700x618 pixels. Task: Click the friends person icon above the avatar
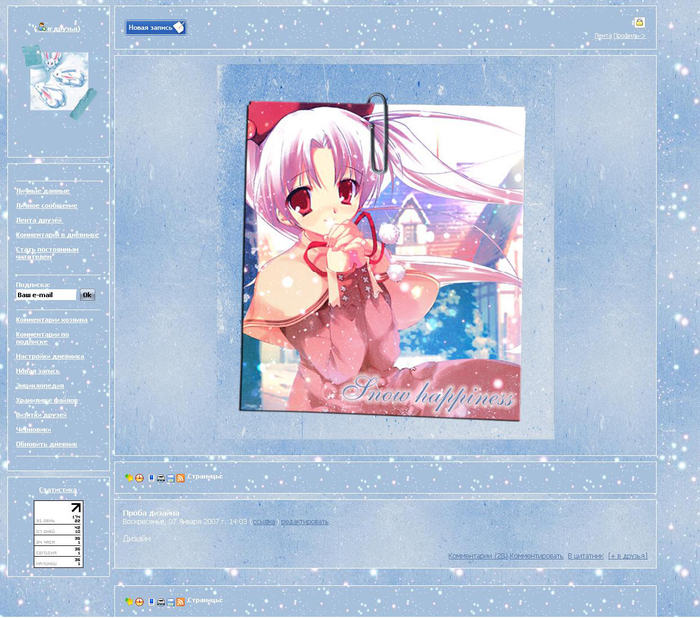42,27
